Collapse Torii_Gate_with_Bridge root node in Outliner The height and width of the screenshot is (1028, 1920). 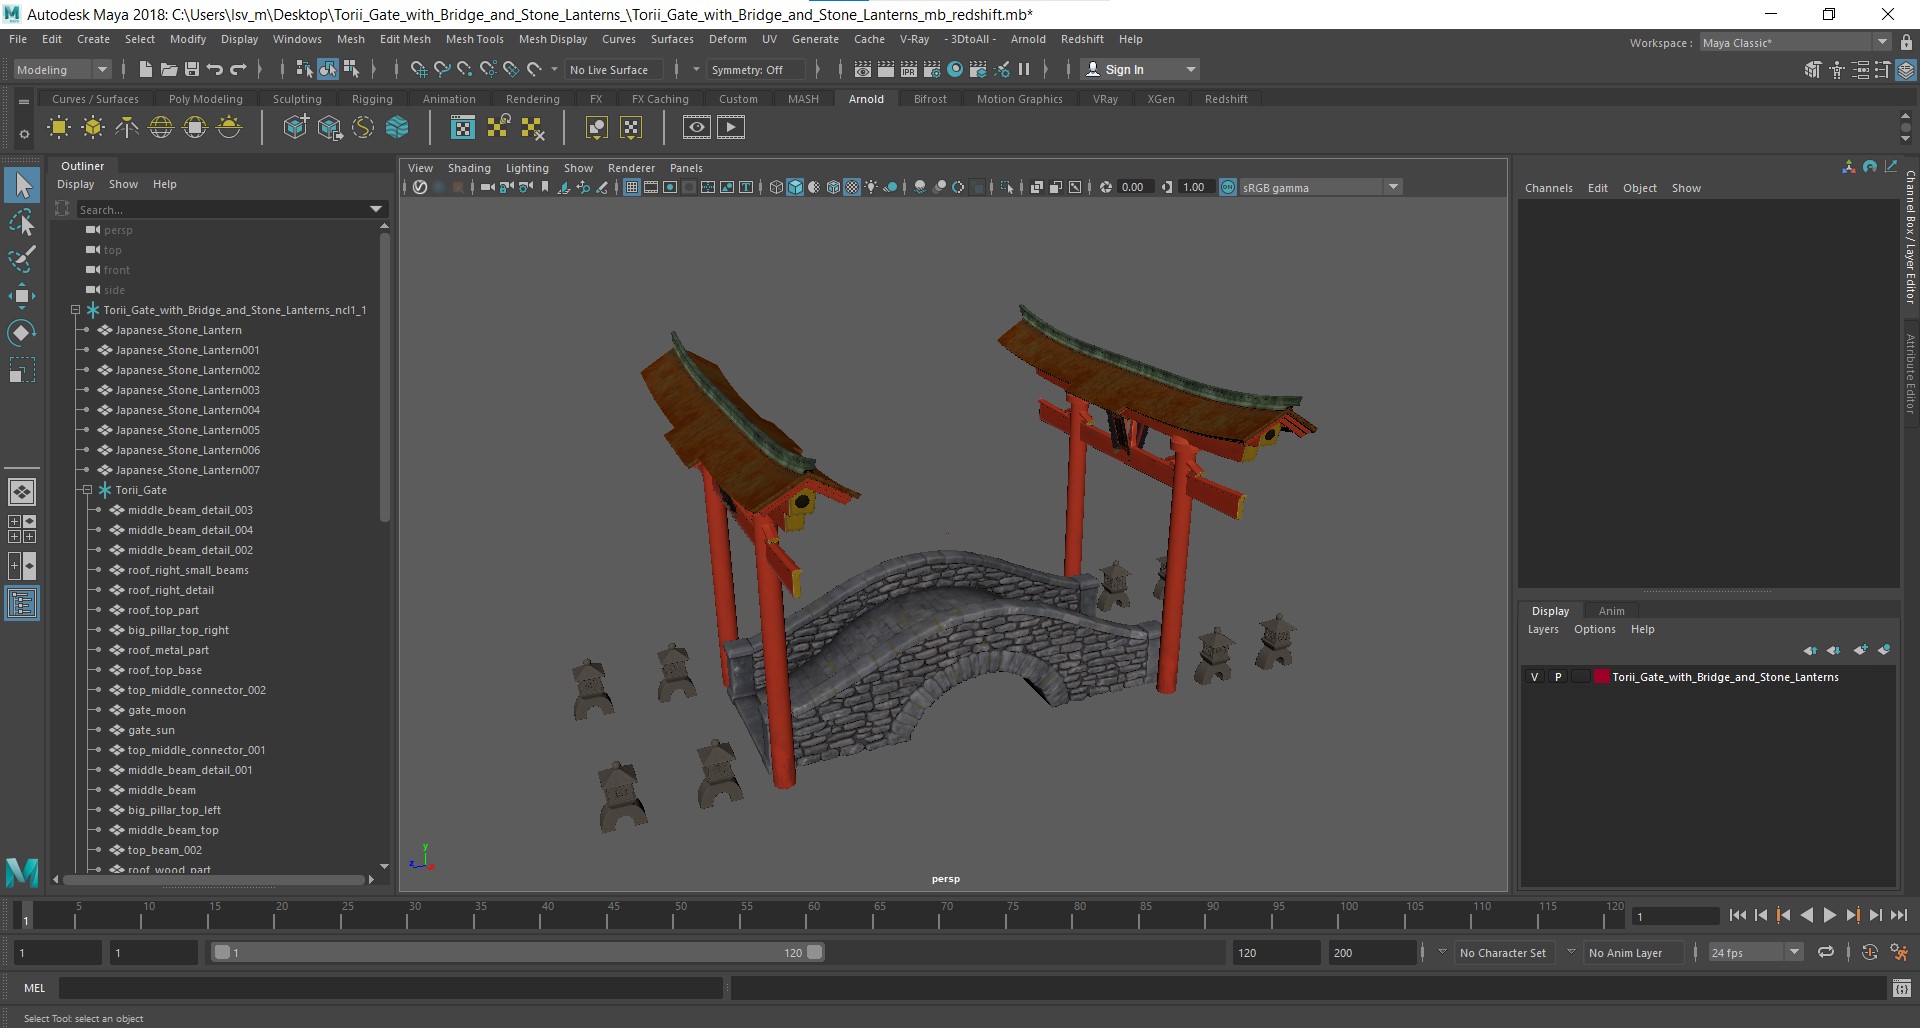[75, 310]
